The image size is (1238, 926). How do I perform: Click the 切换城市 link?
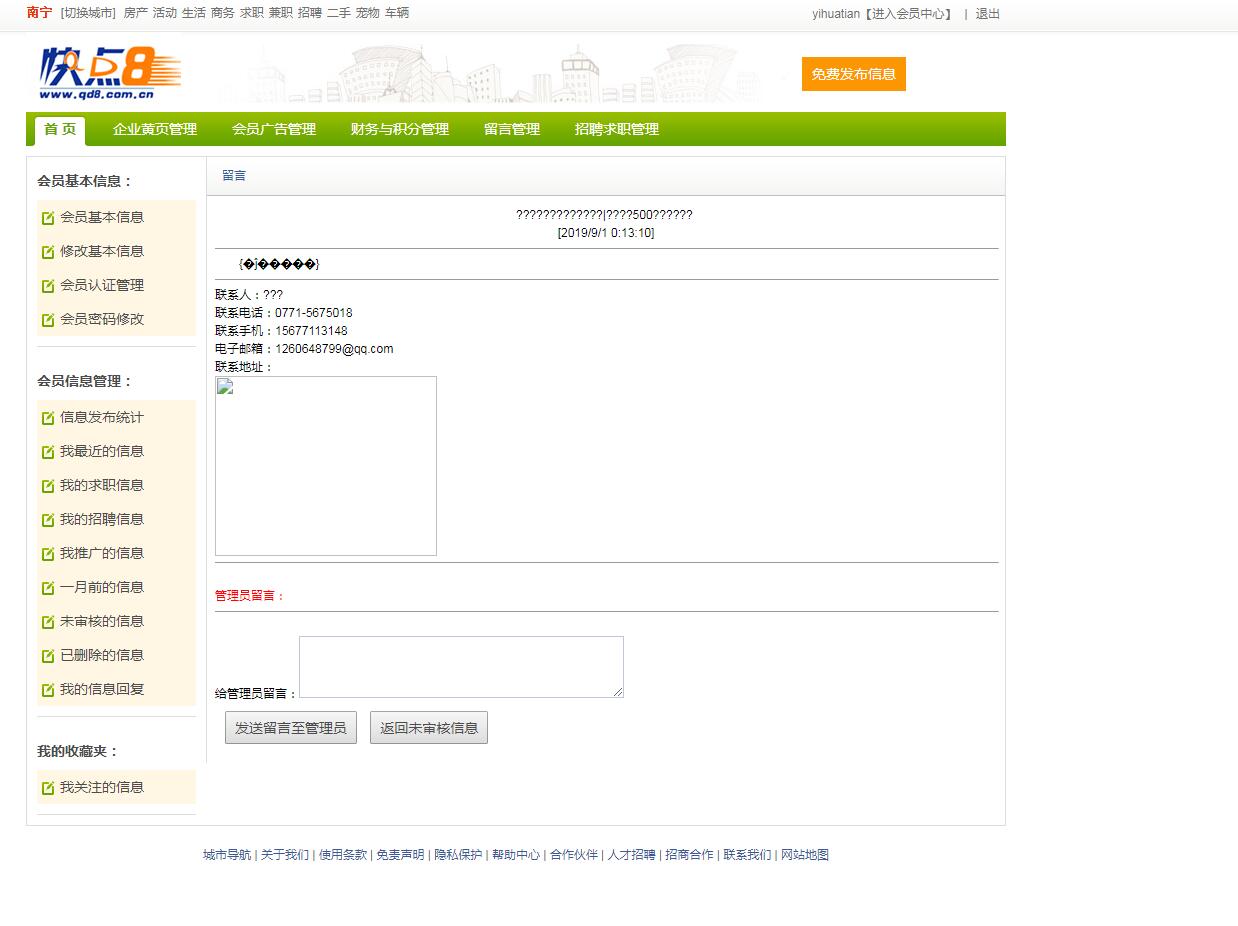pyautogui.click(x=88, y=13)
